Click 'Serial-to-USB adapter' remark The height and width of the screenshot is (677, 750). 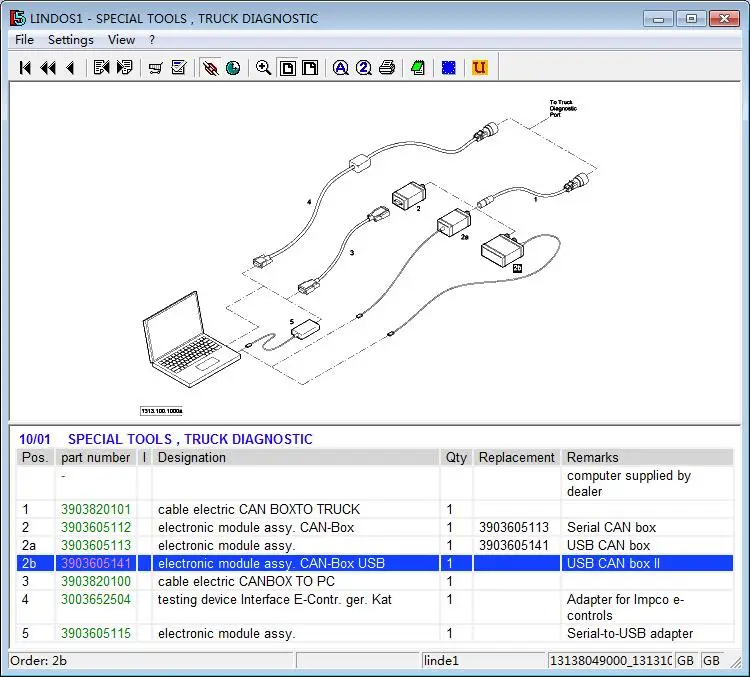(x=630, y=633)
